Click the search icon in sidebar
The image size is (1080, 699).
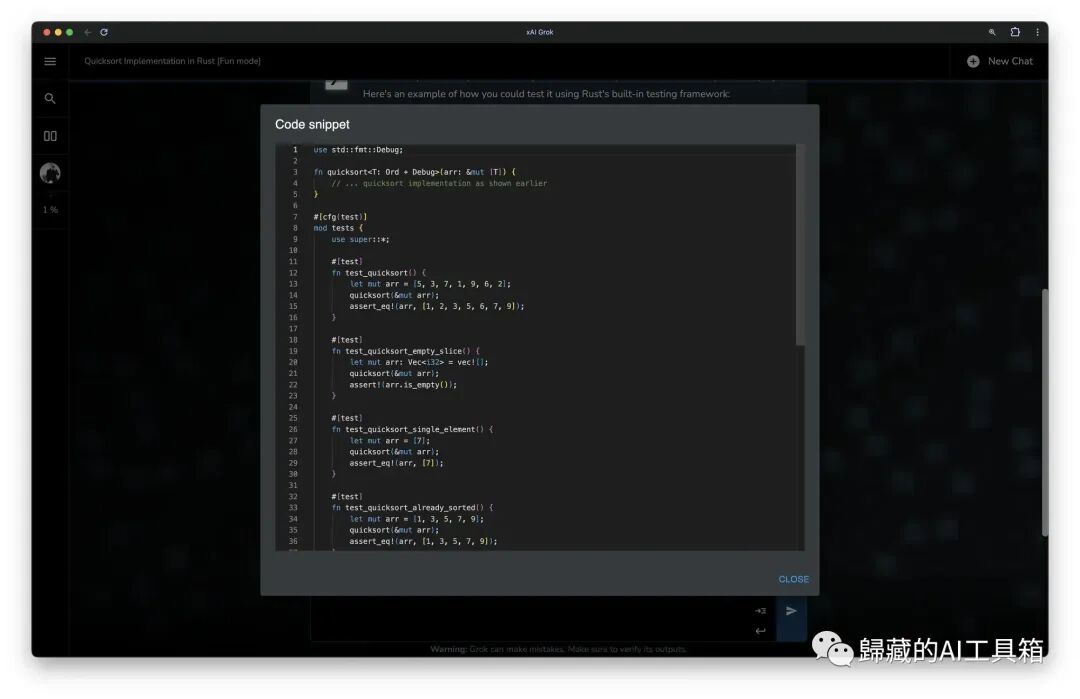50,98
